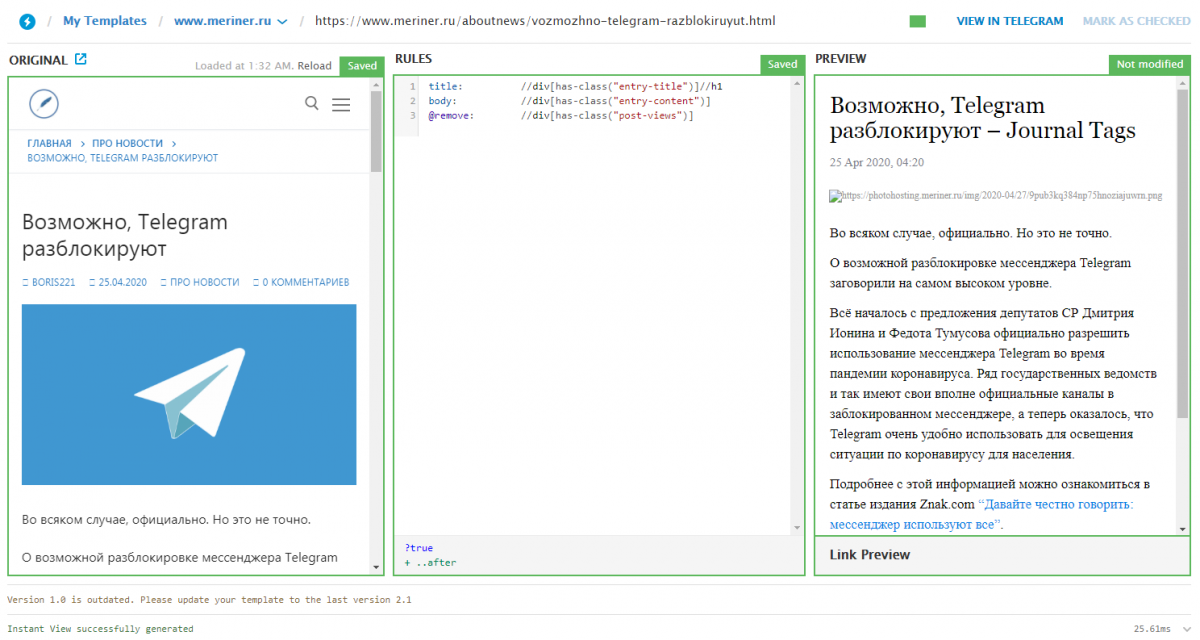Click the ?true debug line
This screenshot has width=1200, height=640.
(x=419, y=548)
